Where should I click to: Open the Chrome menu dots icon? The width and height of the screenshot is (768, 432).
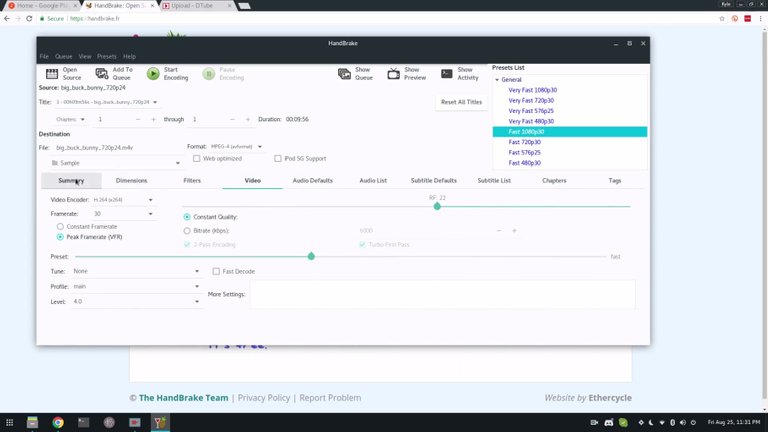[760, 19]
